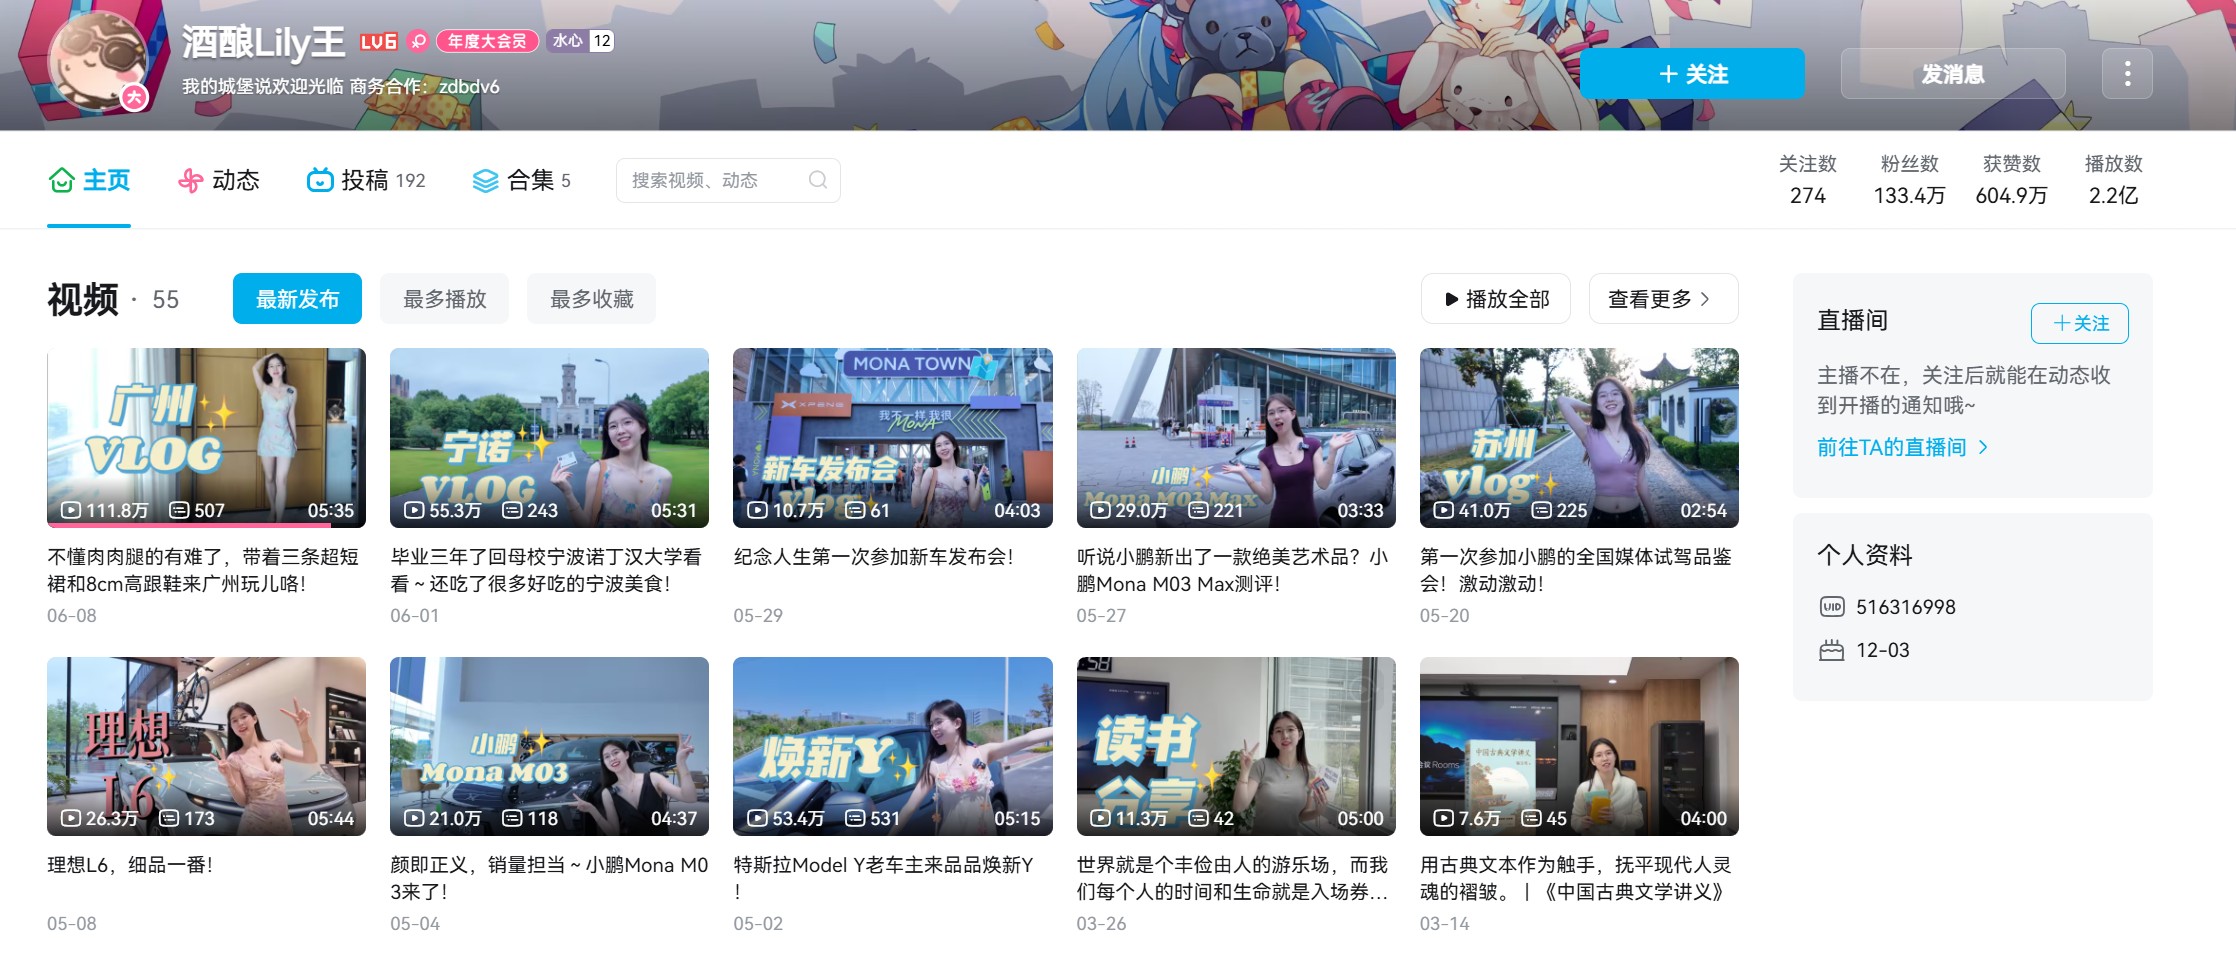Click the 发消息 button
Image resolution: width=2236 pixels, height=964 pixels.
1952,73
